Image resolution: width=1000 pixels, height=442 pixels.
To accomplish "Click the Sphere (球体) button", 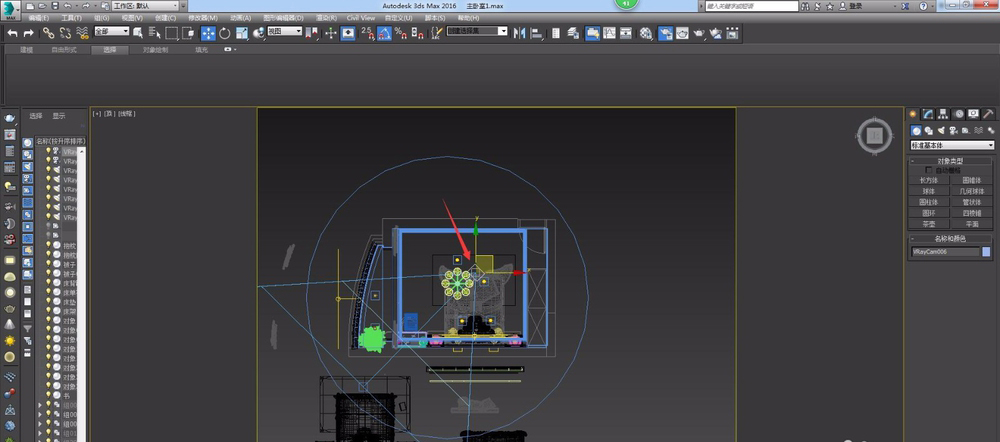I will [929, 191].
